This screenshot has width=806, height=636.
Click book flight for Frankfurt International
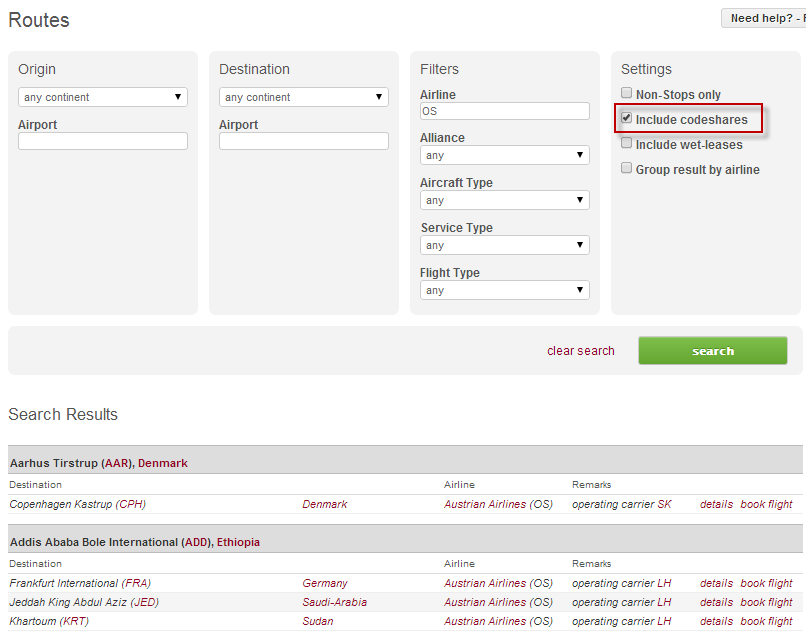tap(766, 583)
